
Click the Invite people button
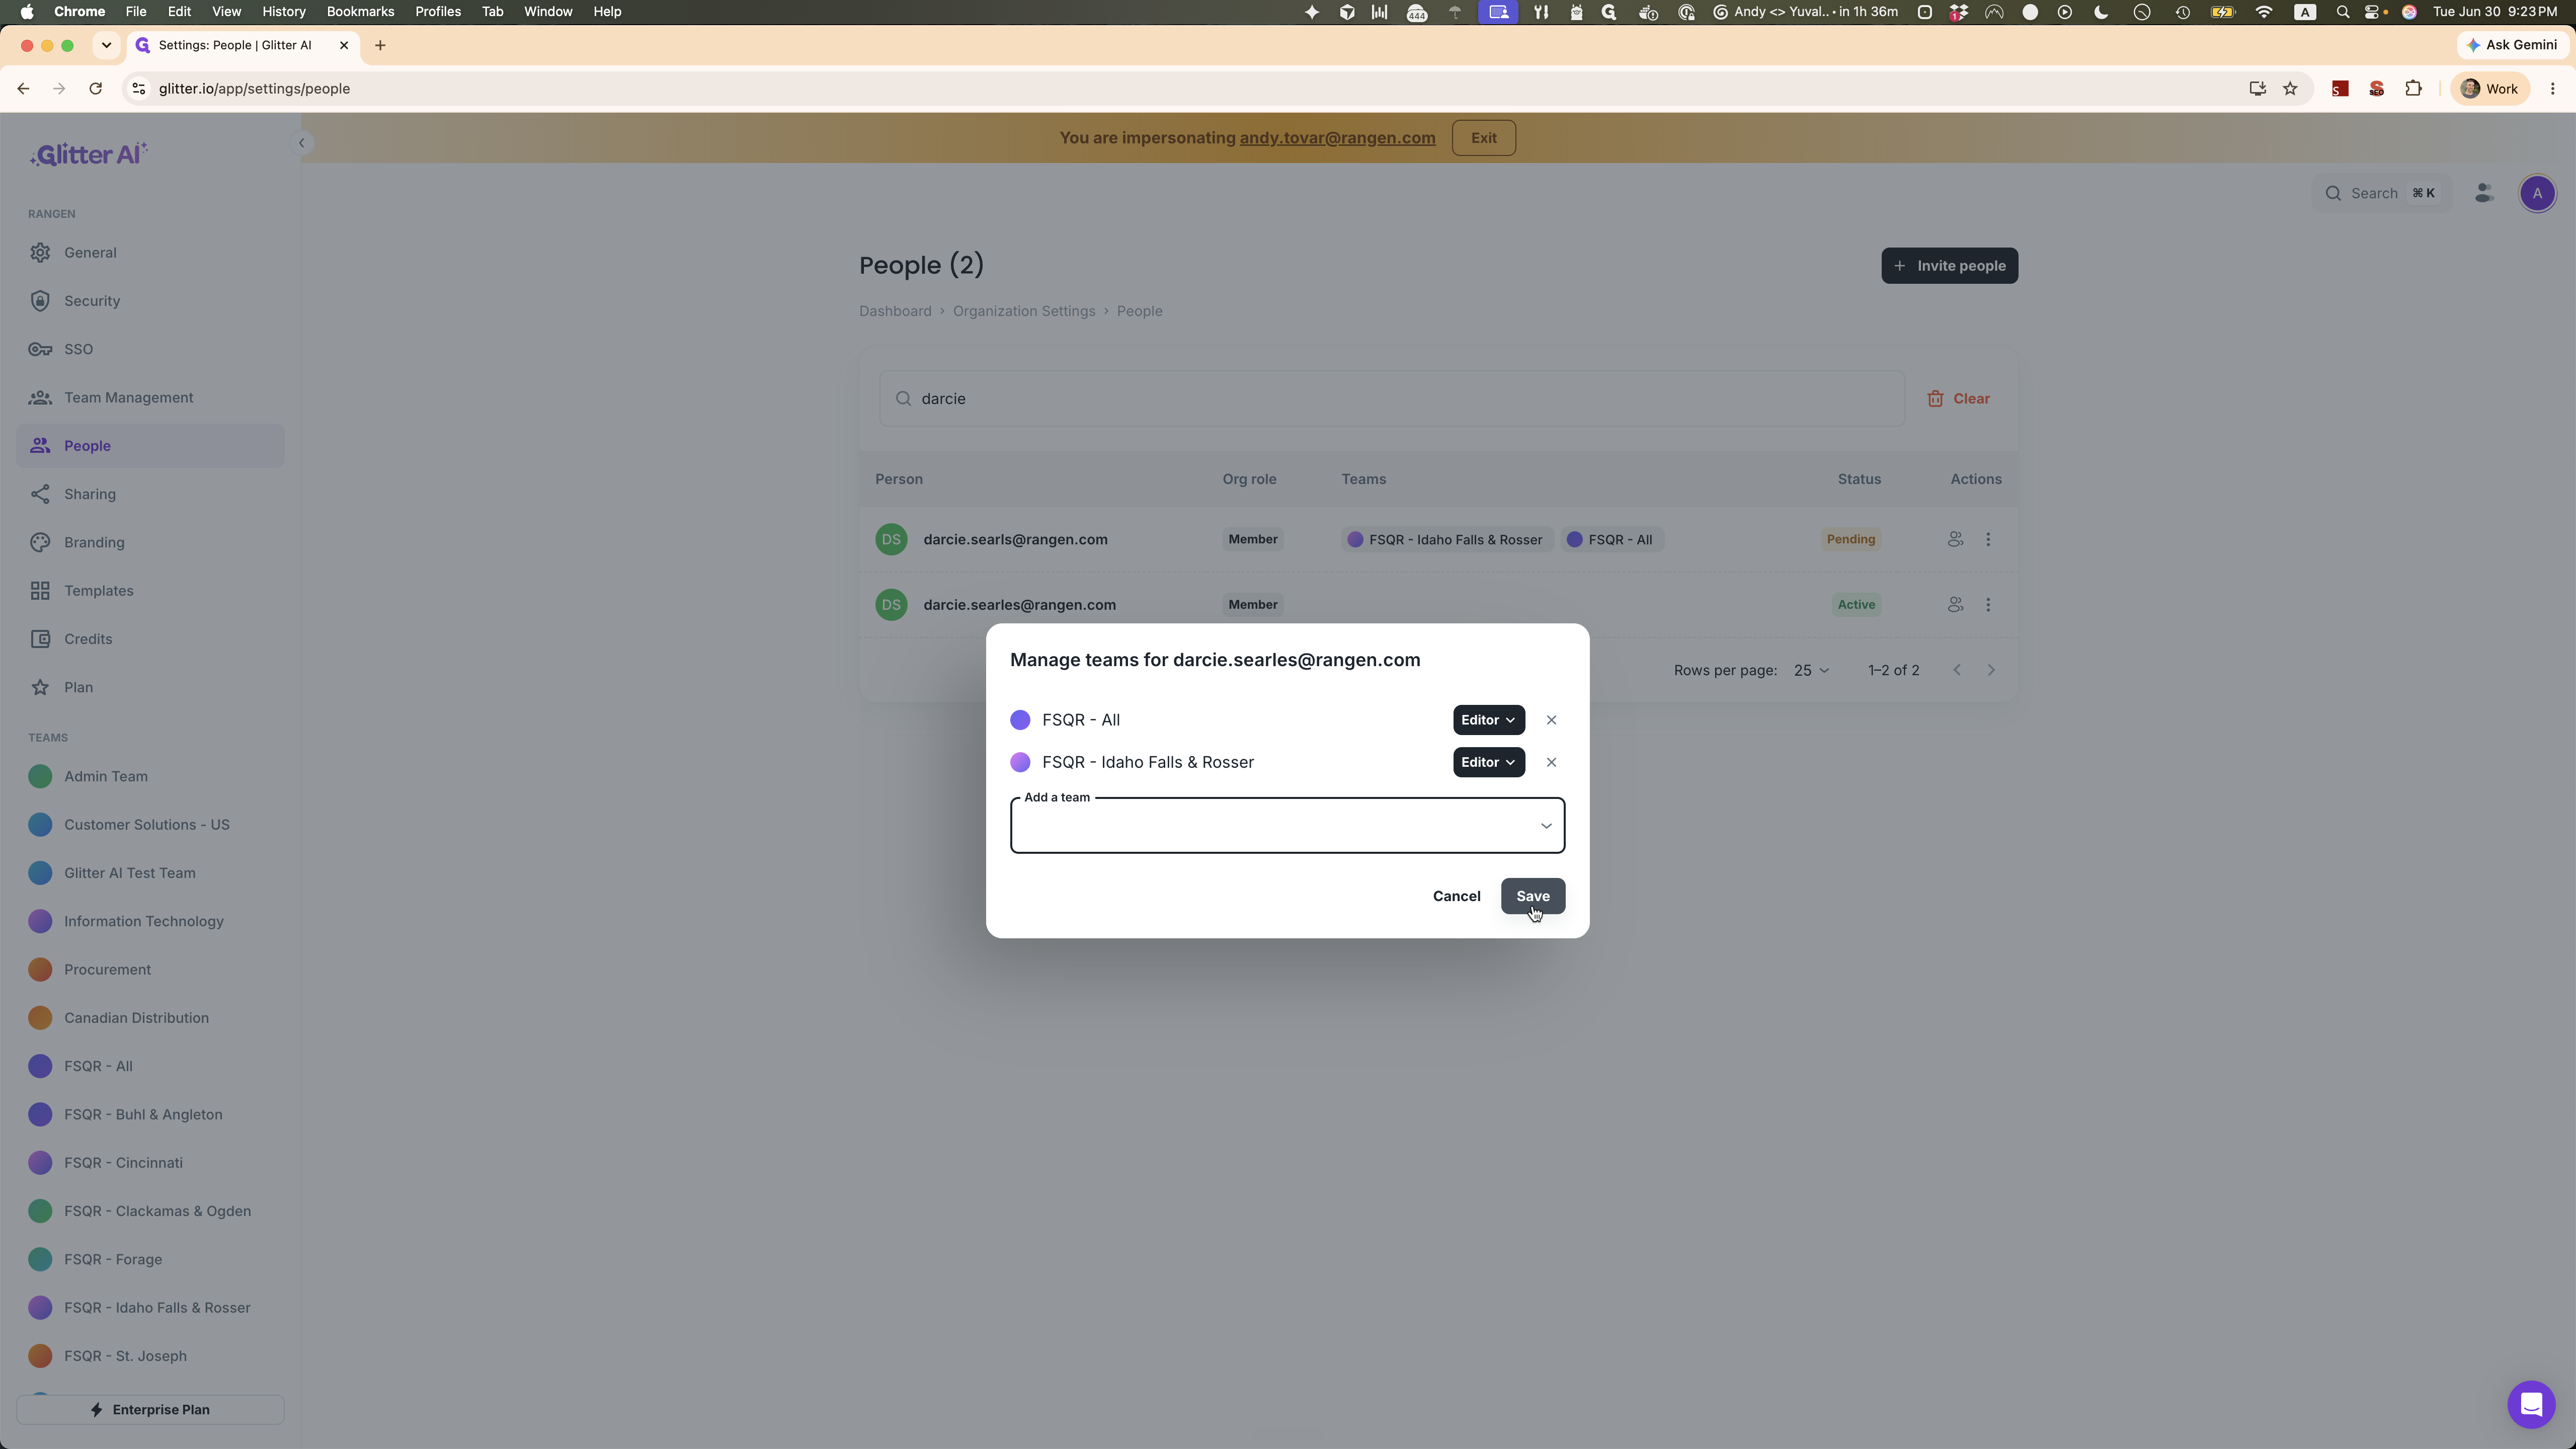(1949, 266)
